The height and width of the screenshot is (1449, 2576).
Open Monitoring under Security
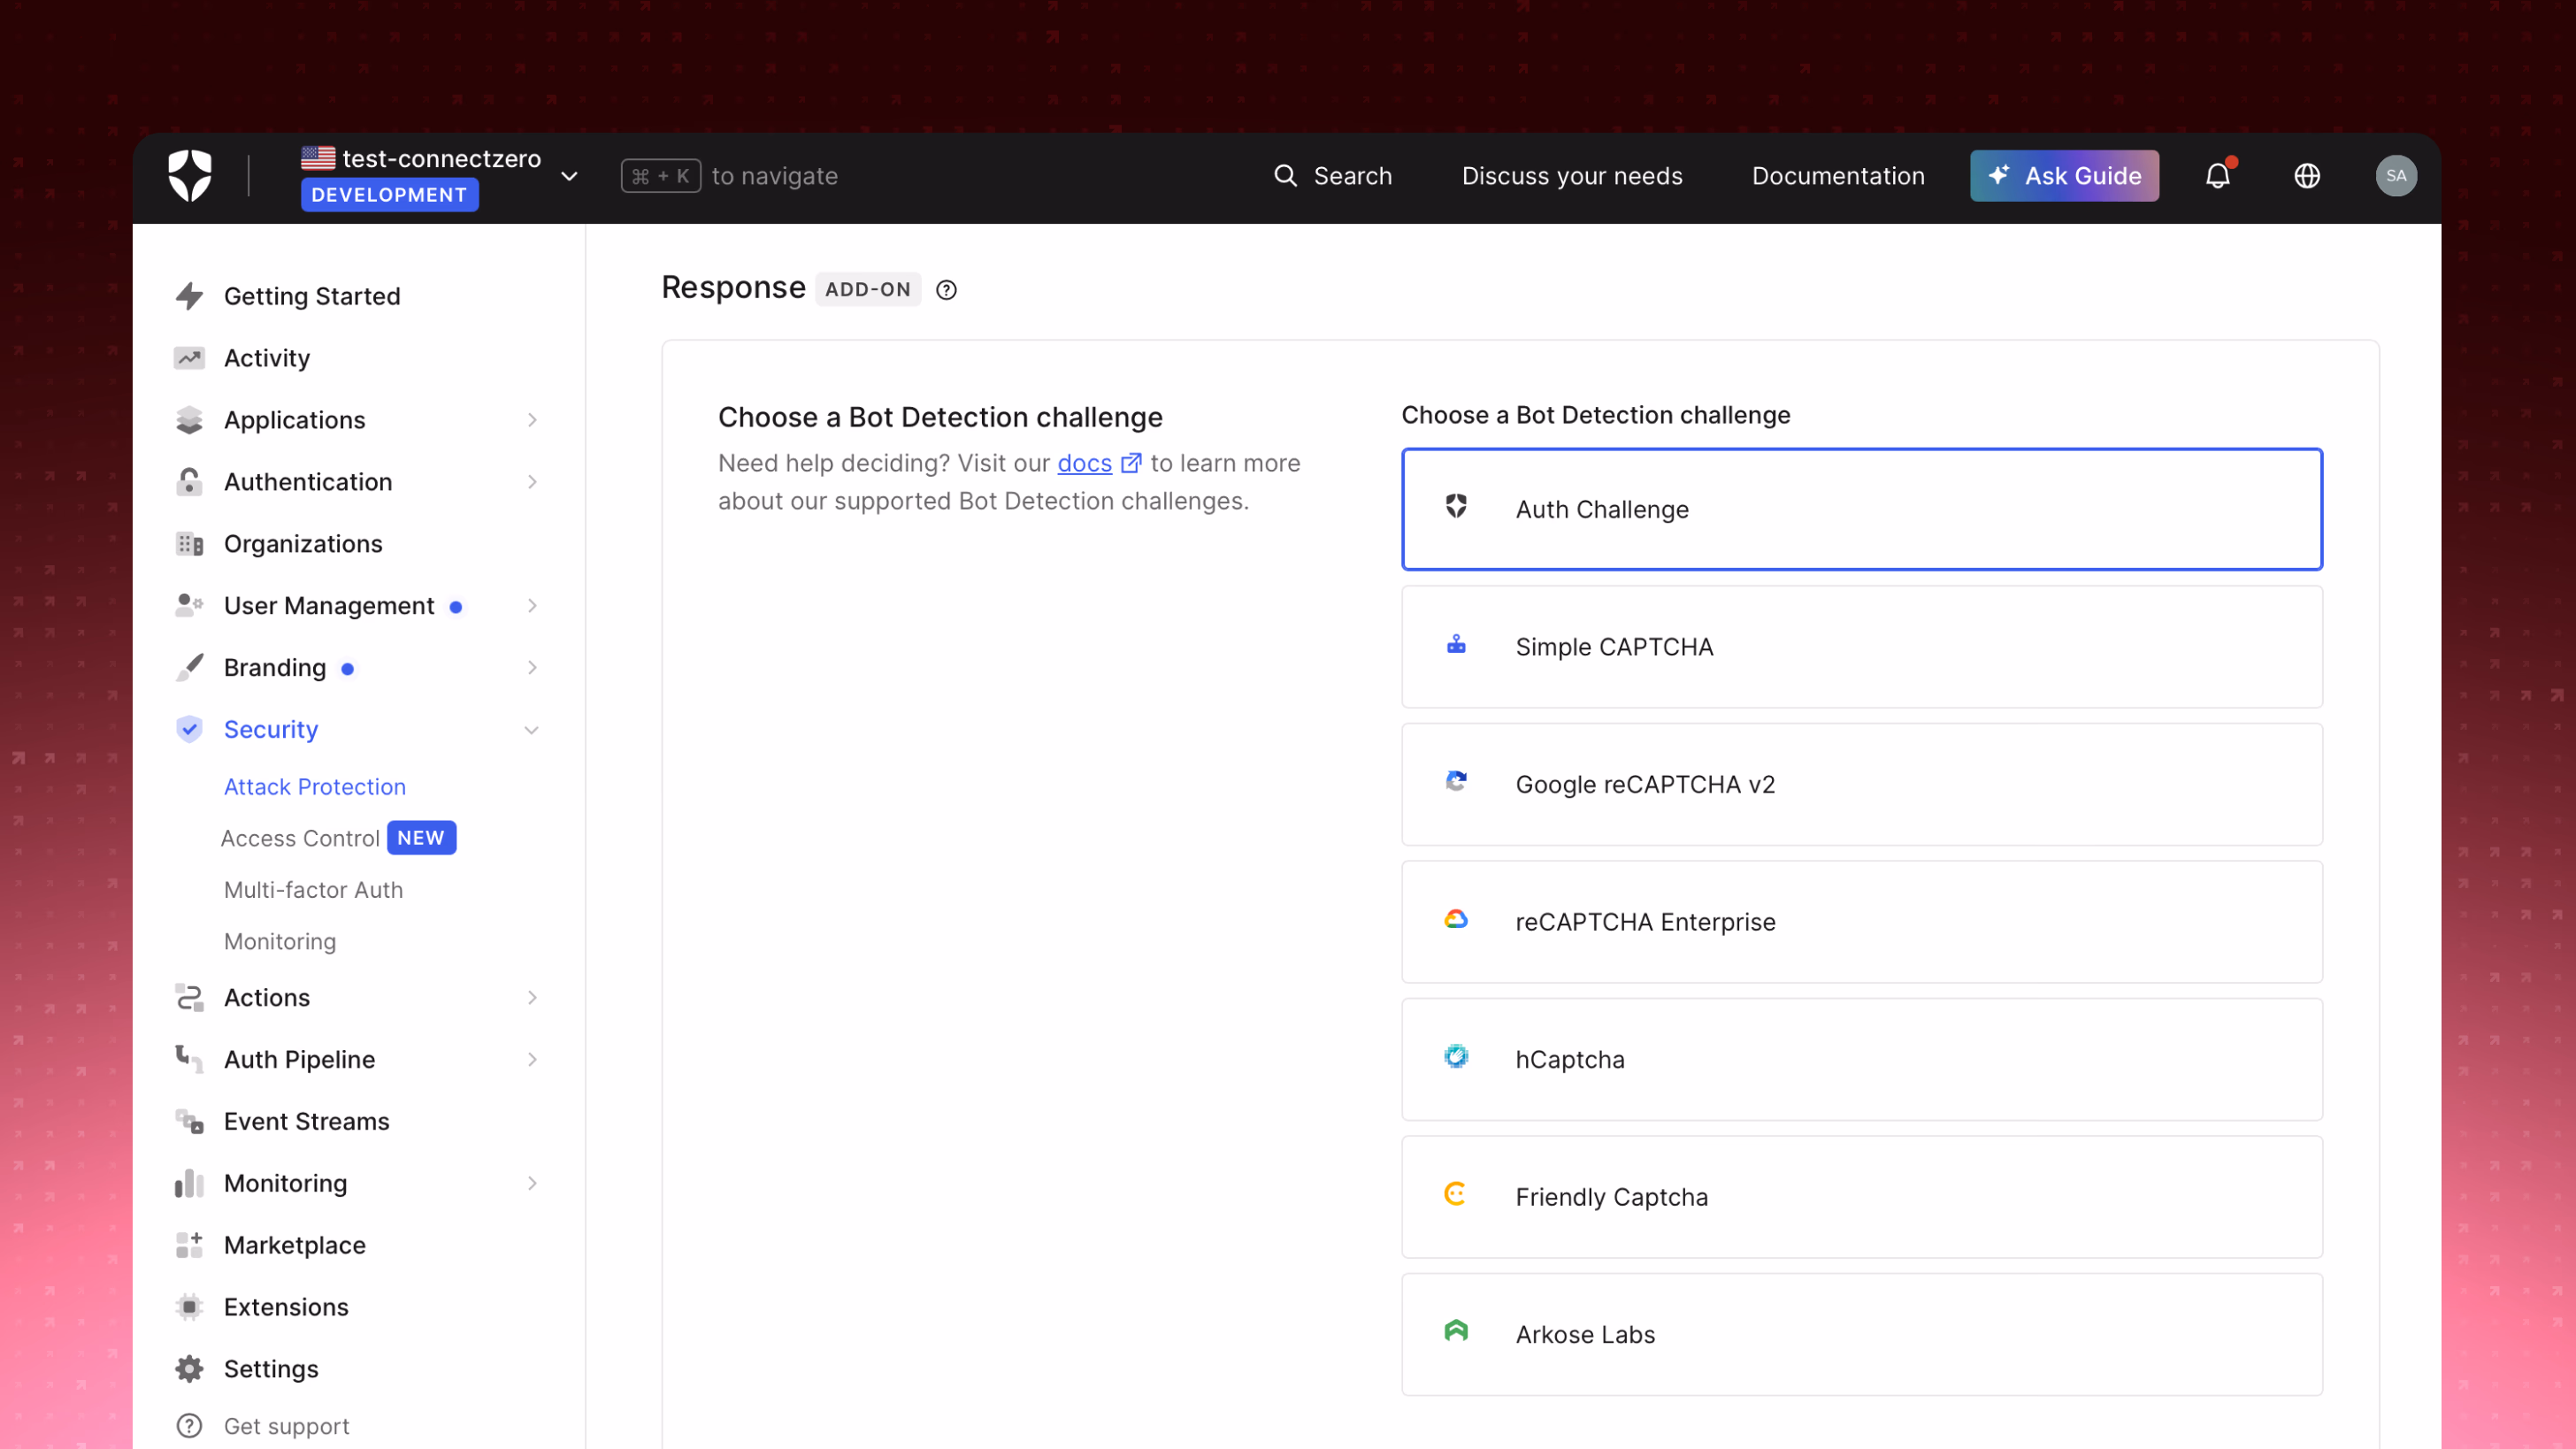(280, 942)
